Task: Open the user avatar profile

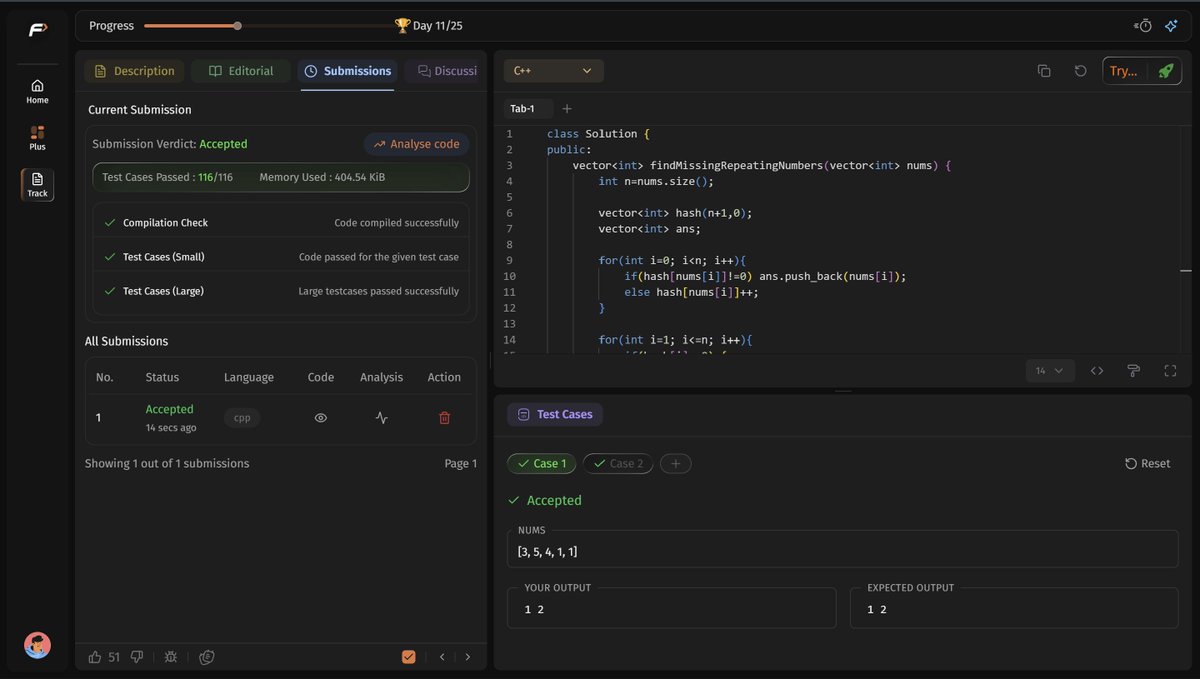Action: (x=37, y=645)
